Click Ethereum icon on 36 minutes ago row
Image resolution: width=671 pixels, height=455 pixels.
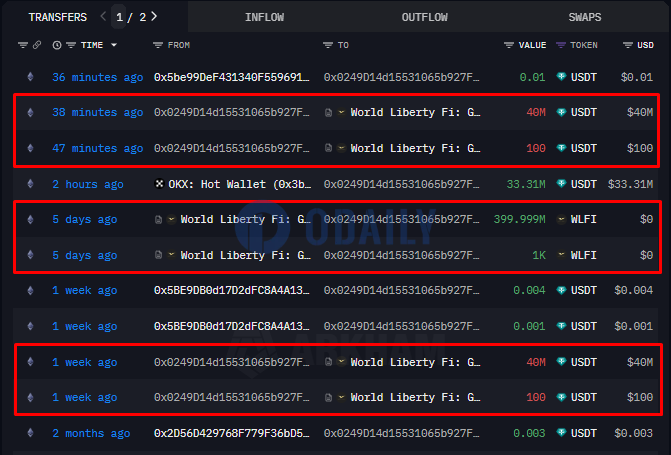(30, 77)
